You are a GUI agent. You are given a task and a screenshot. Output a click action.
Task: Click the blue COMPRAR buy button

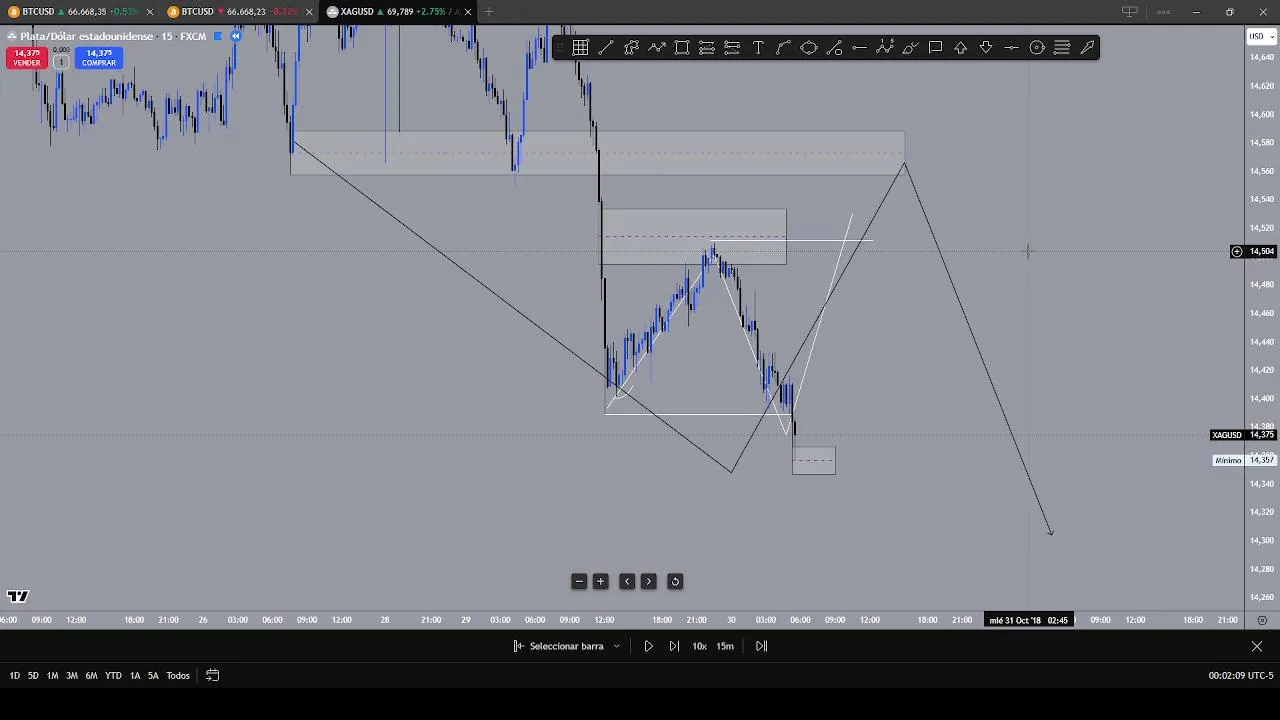[x=98, y=58]
